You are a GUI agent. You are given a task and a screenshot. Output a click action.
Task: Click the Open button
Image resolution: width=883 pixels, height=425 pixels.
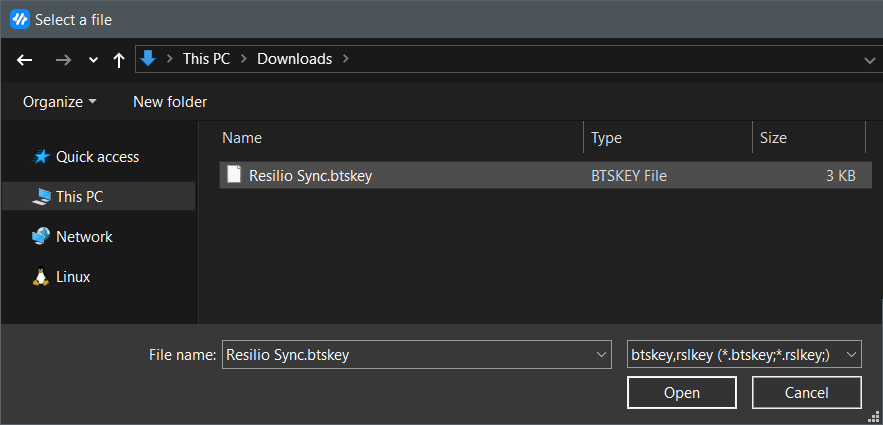tap(681, 392)
